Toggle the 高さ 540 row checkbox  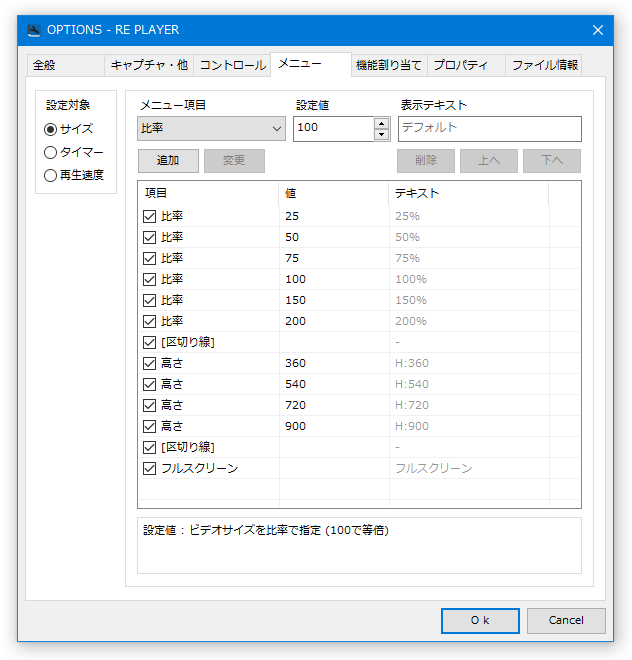pyautogui.click(x=149, y=384)
